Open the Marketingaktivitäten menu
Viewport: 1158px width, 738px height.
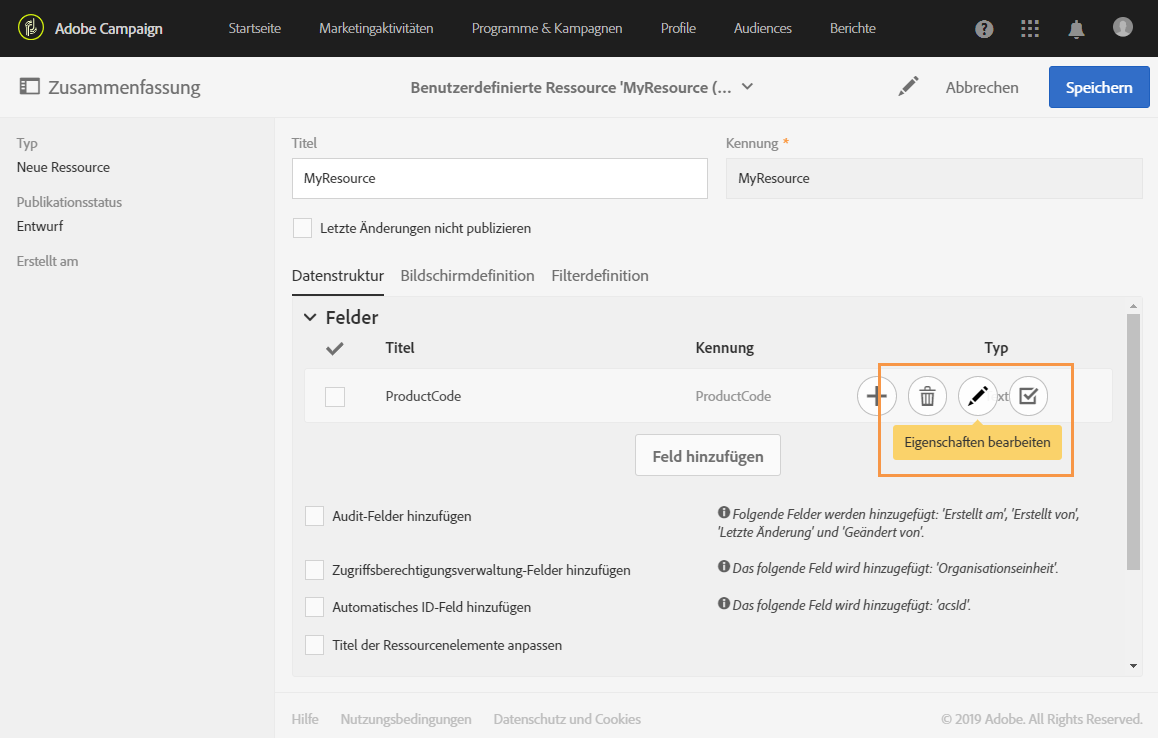tap(376, 28)
